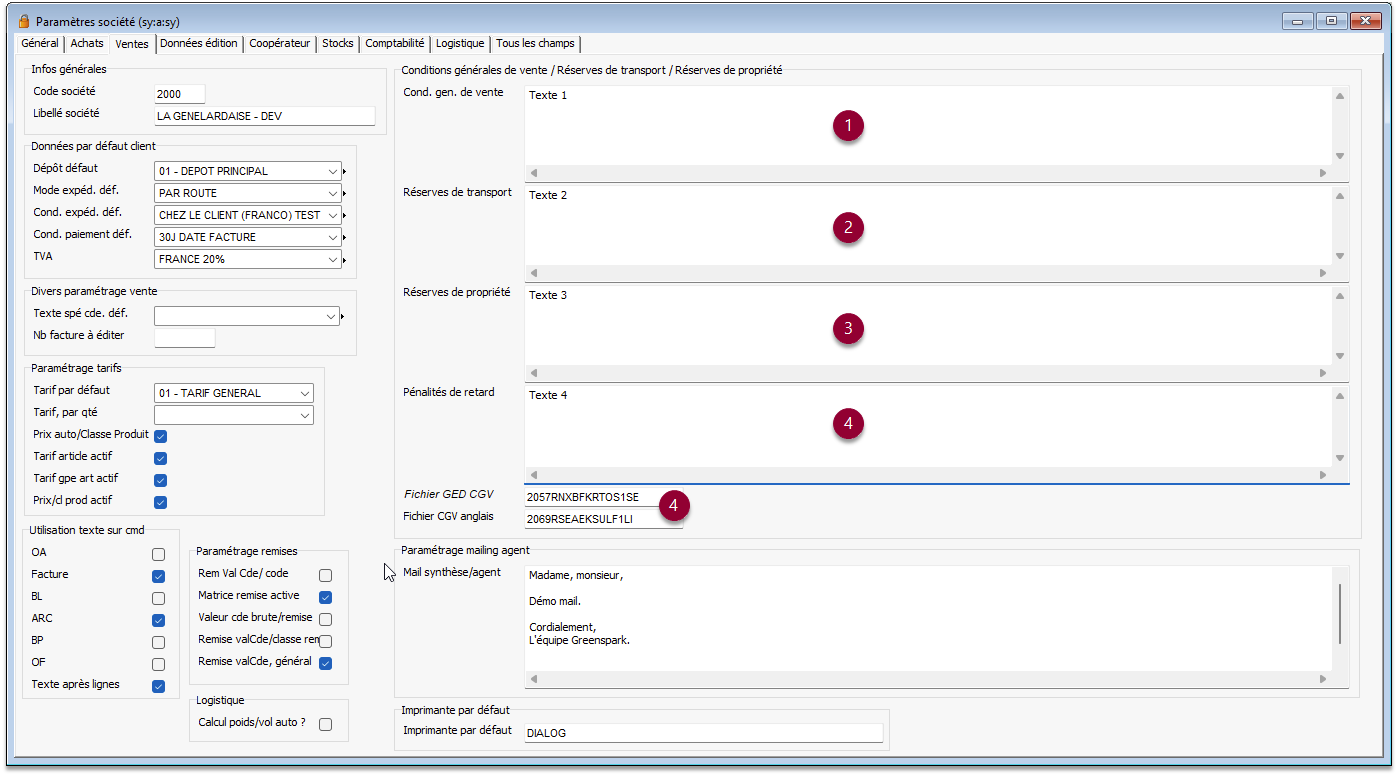Switch to the Comptabilité tab
The width and height of the screenshot is (1398, 776).
(x=394, y=44)
